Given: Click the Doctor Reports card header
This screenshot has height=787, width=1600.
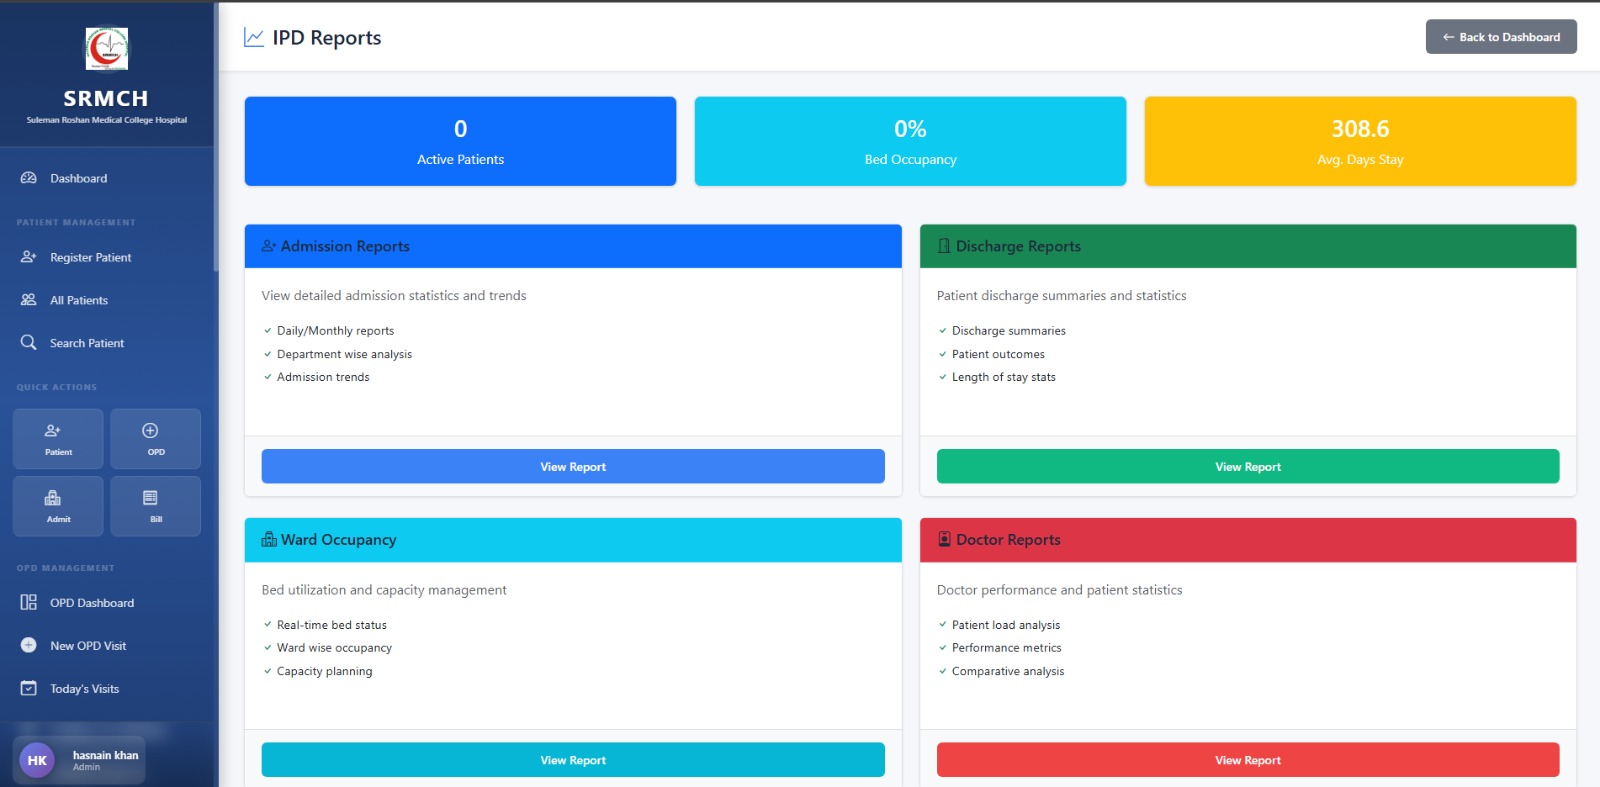Looking at the screenshot, I should (1248, 540).
